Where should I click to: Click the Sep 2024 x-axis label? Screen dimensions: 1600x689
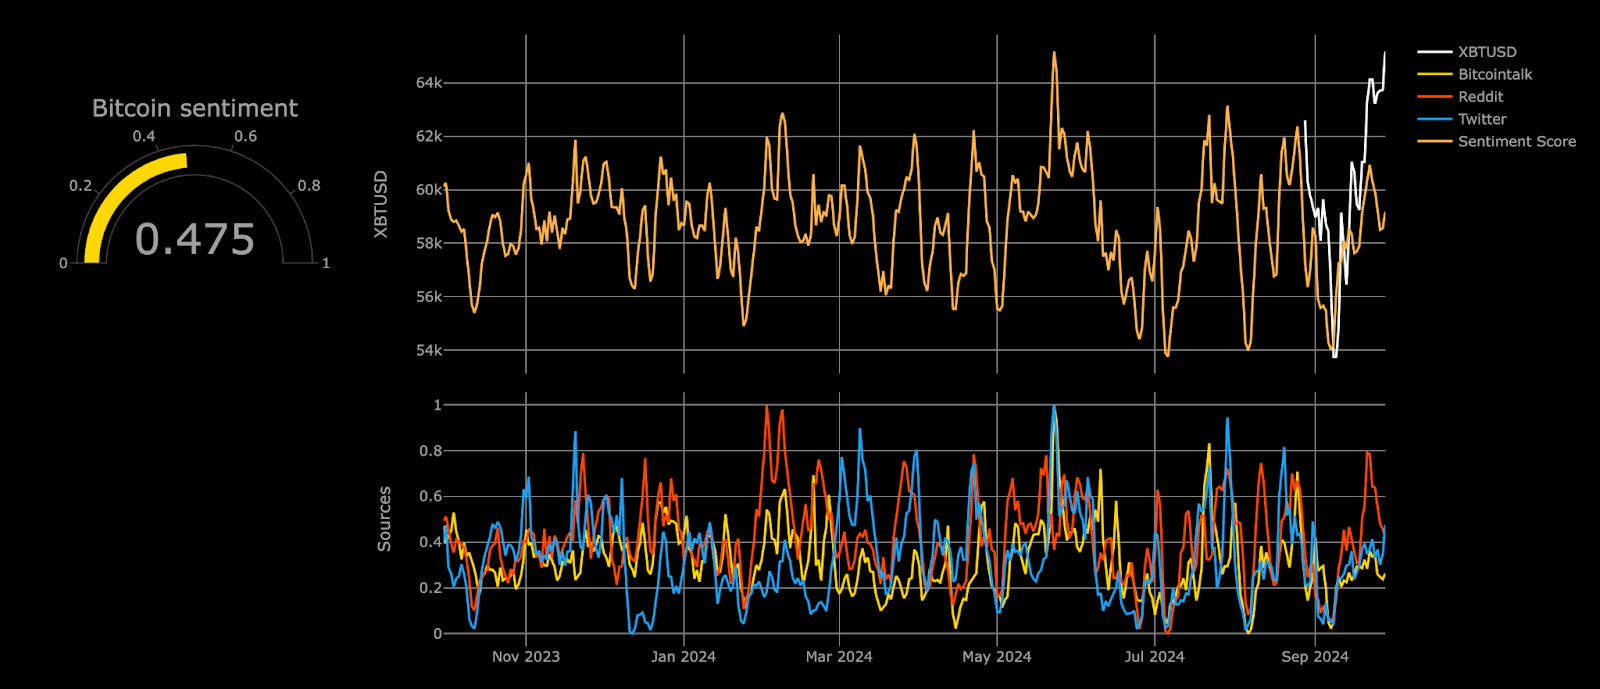(x=1314, y=657)
